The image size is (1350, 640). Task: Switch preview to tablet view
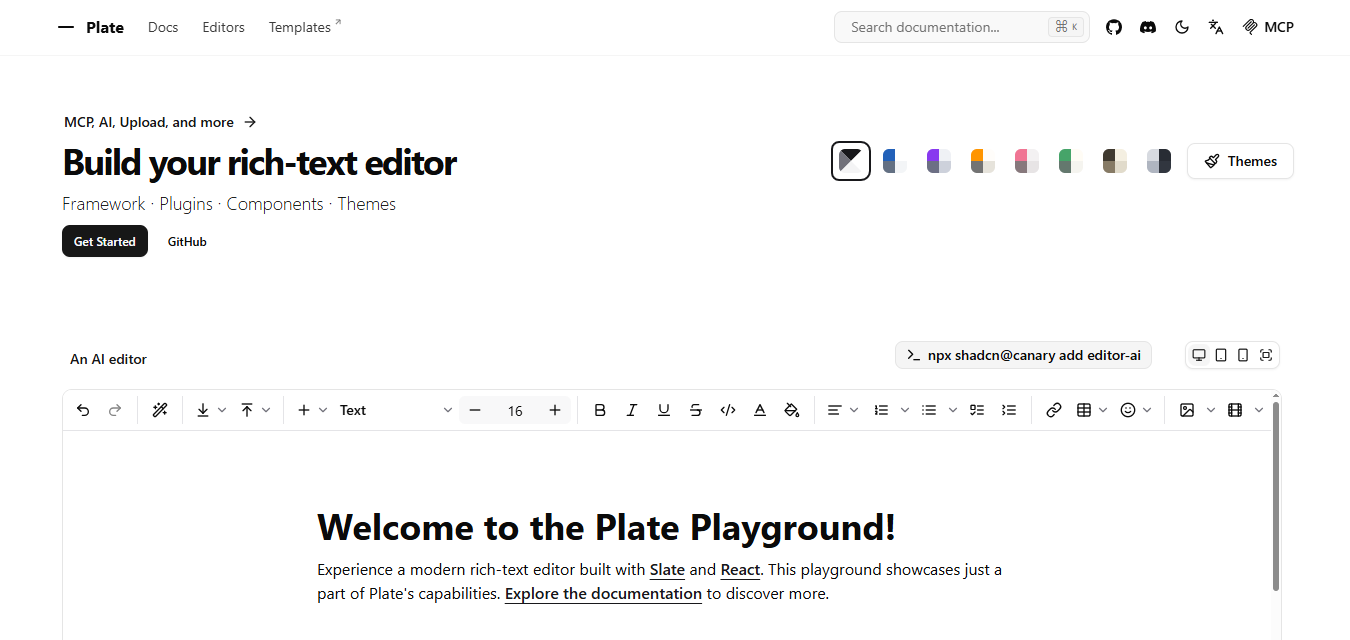pos(1221,355)
